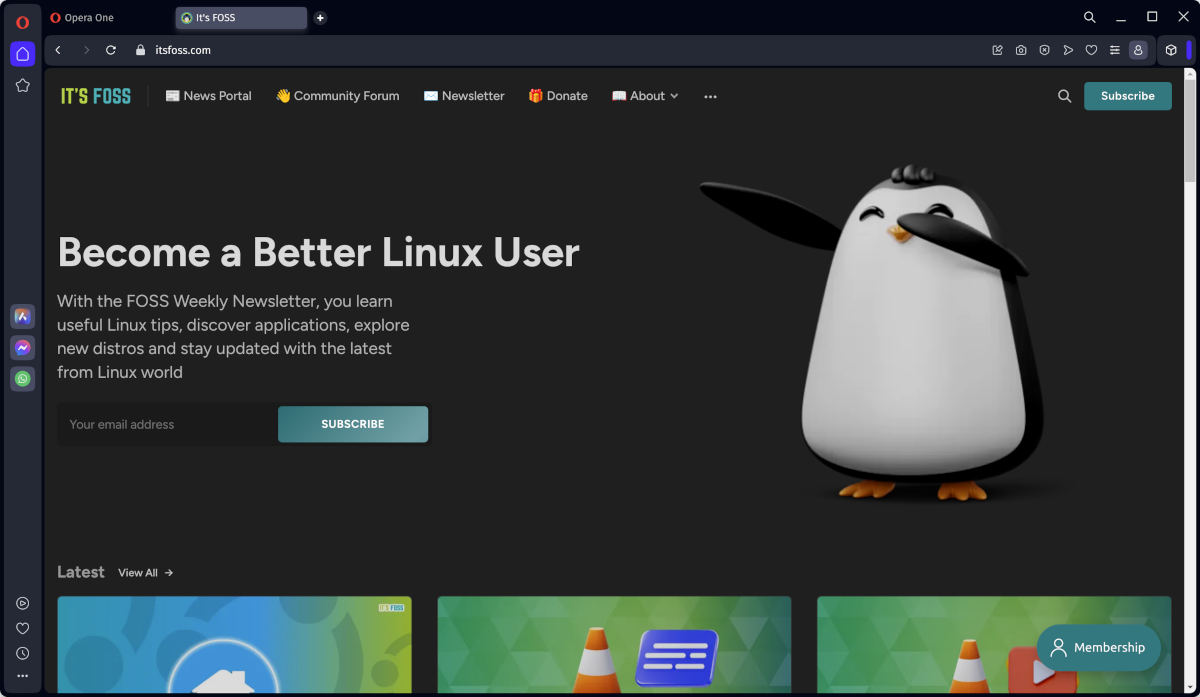Open the three-dot menu on the navbar

point(710,96)
